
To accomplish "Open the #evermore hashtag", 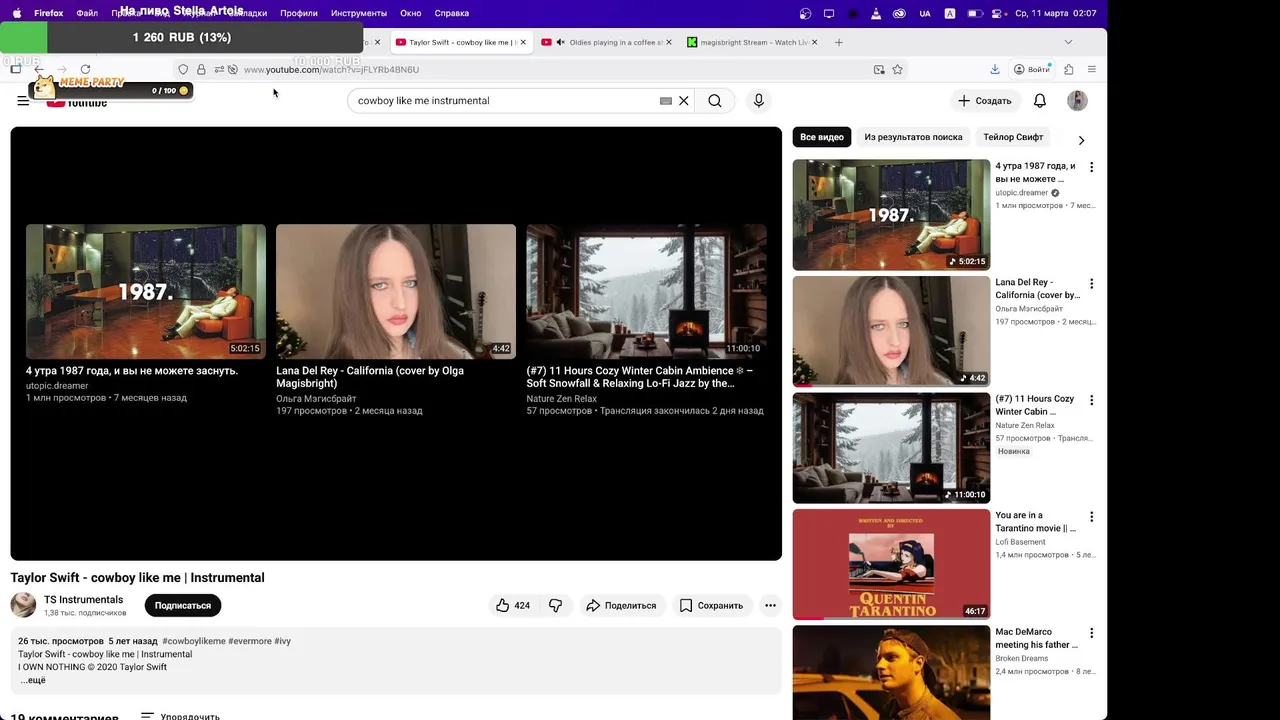I will (250, 641).
